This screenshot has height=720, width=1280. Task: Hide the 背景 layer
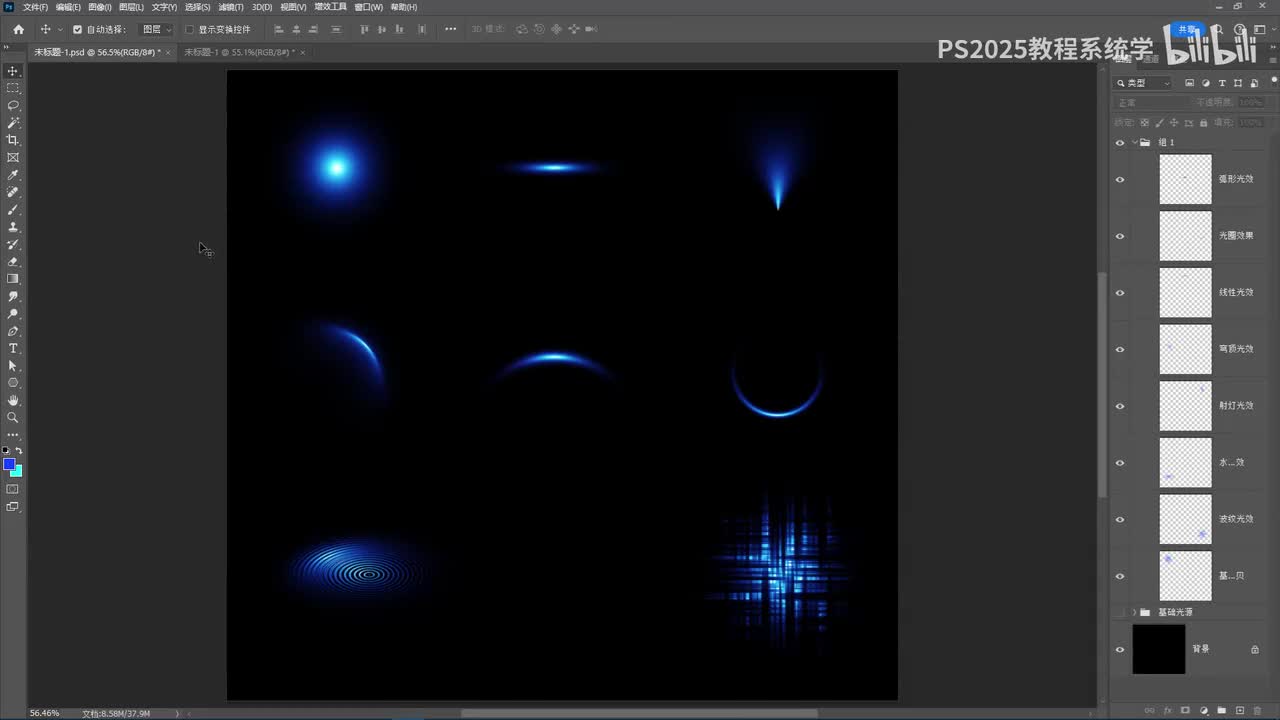tap(1120, 649)
